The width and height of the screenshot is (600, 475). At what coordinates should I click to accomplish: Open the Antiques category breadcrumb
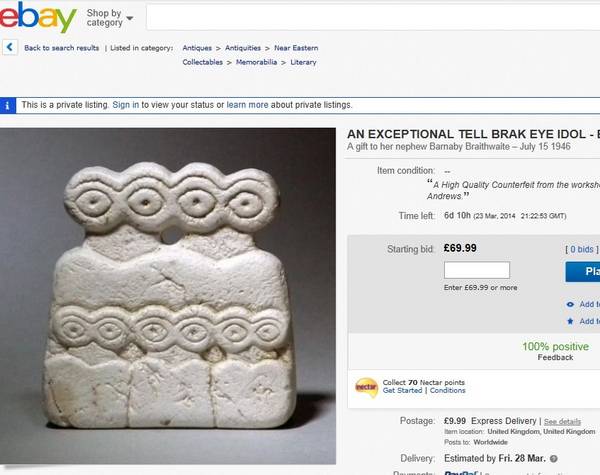pyautogui.click(x=197, y=48)
